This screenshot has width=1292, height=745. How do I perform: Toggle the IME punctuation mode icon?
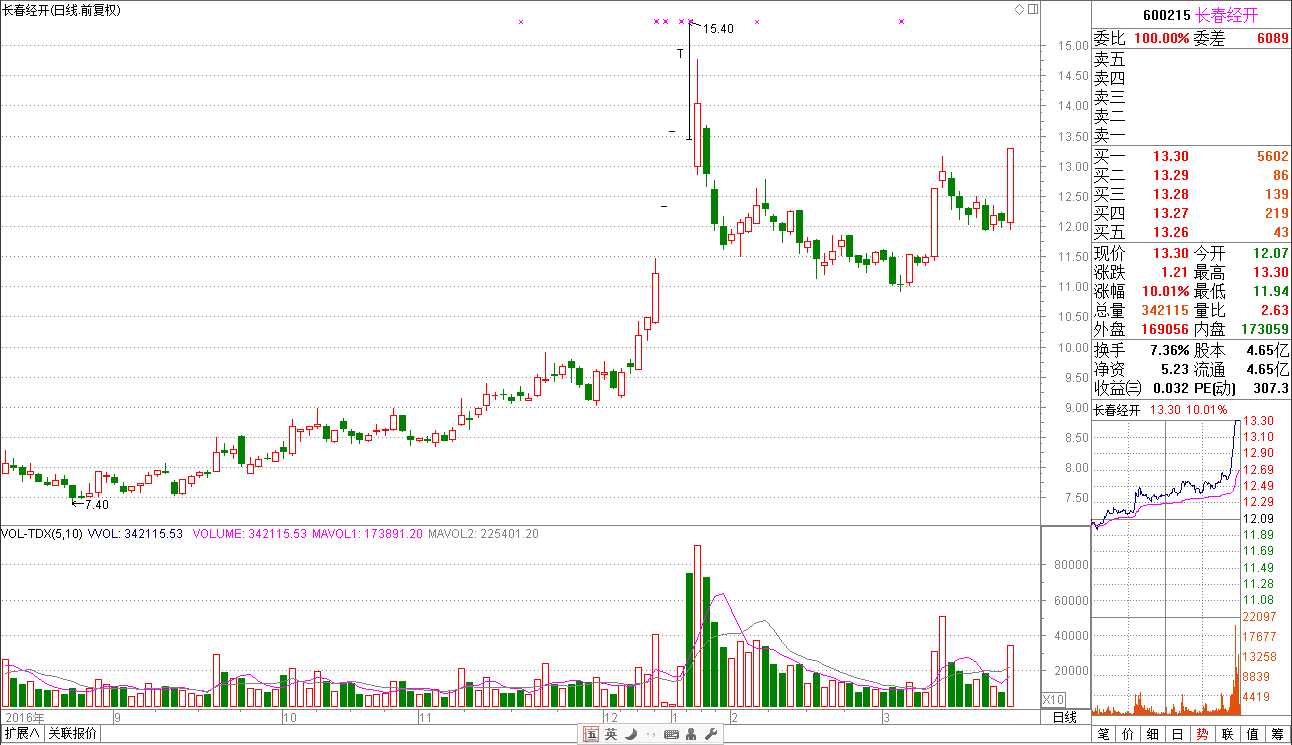[650, 735]
